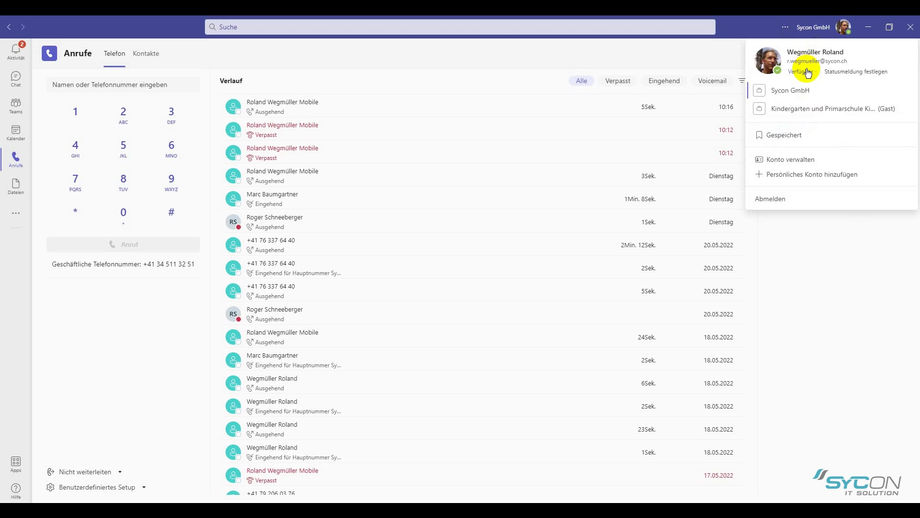Select Wegmüller Roland call lasting 6Sek.
The height and width of the screenshot is (518, 920).
pyautogui.click(x=479, y=383)
